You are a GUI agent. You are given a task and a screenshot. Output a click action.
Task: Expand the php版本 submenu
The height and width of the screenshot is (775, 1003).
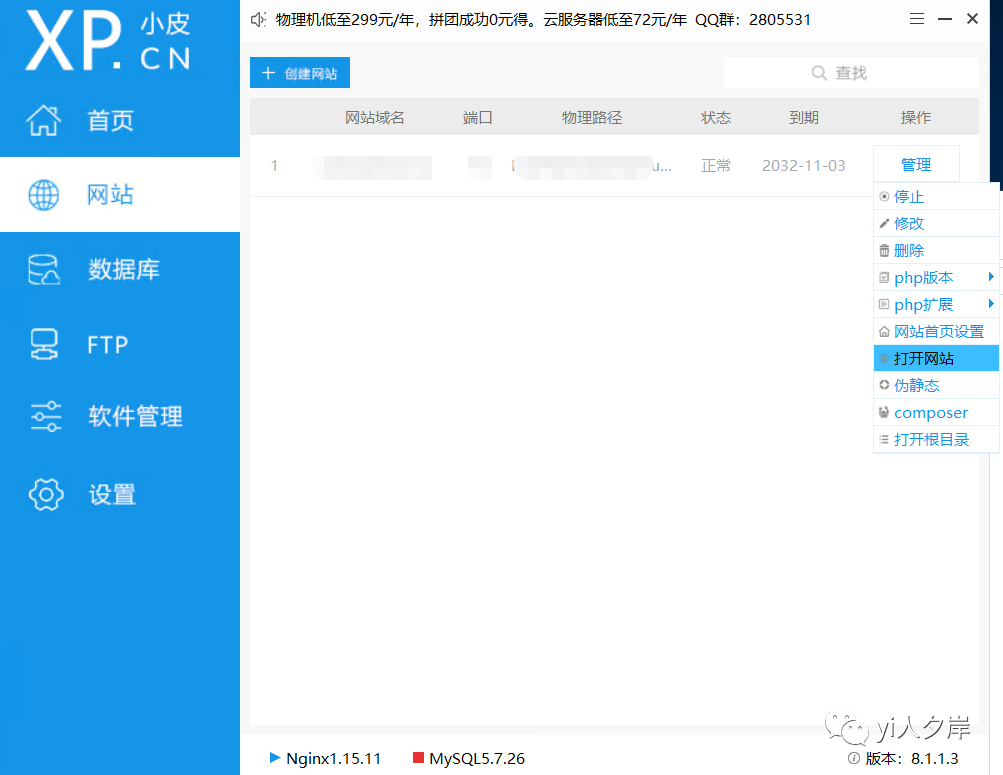coord(936,278)
